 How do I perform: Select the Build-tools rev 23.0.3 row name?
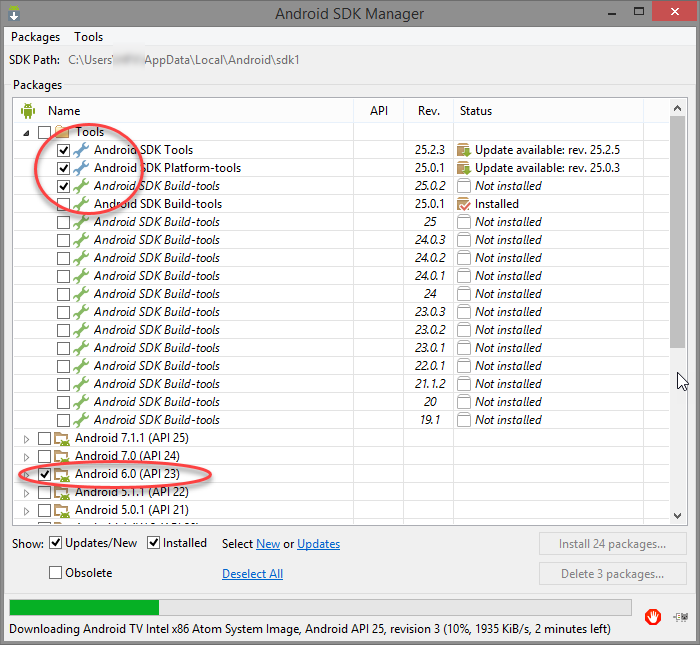coord(157,312)
